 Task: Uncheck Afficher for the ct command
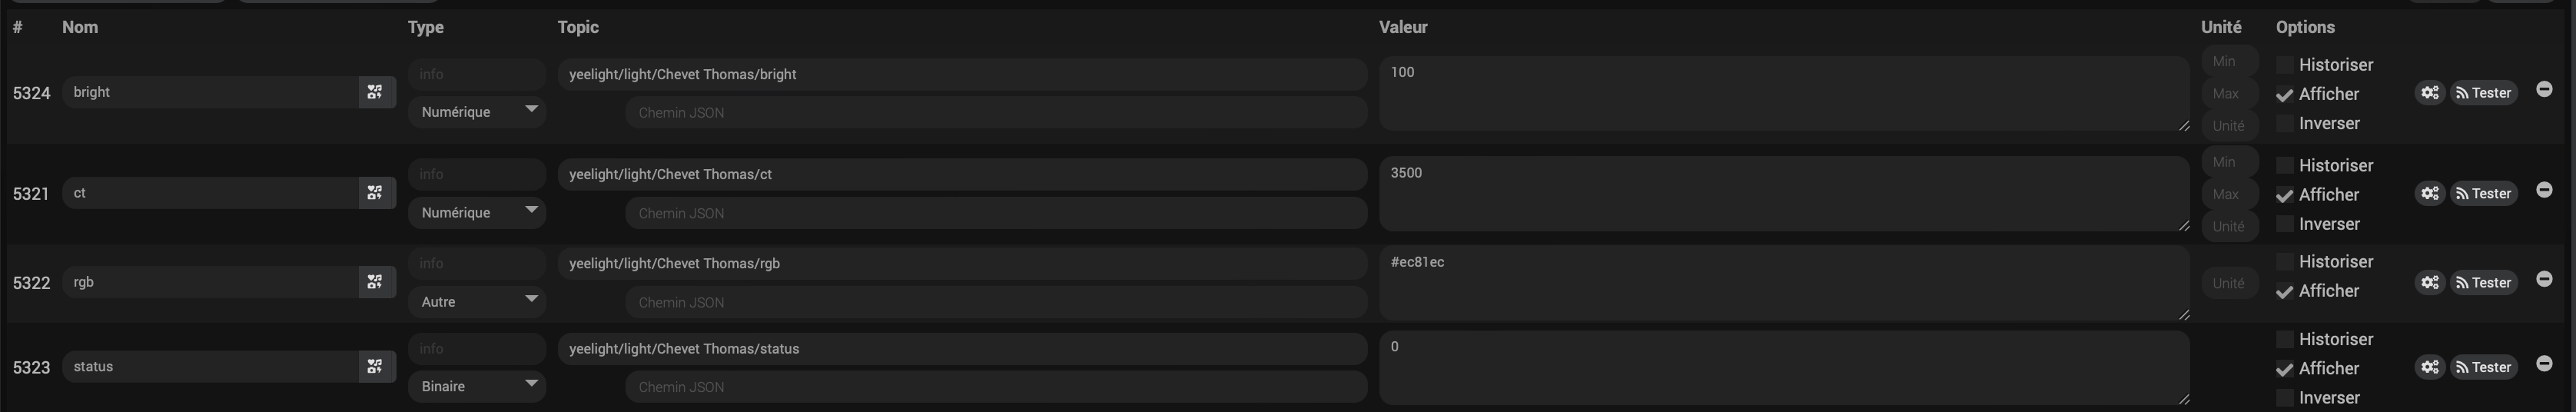[x=2285, y=195]
